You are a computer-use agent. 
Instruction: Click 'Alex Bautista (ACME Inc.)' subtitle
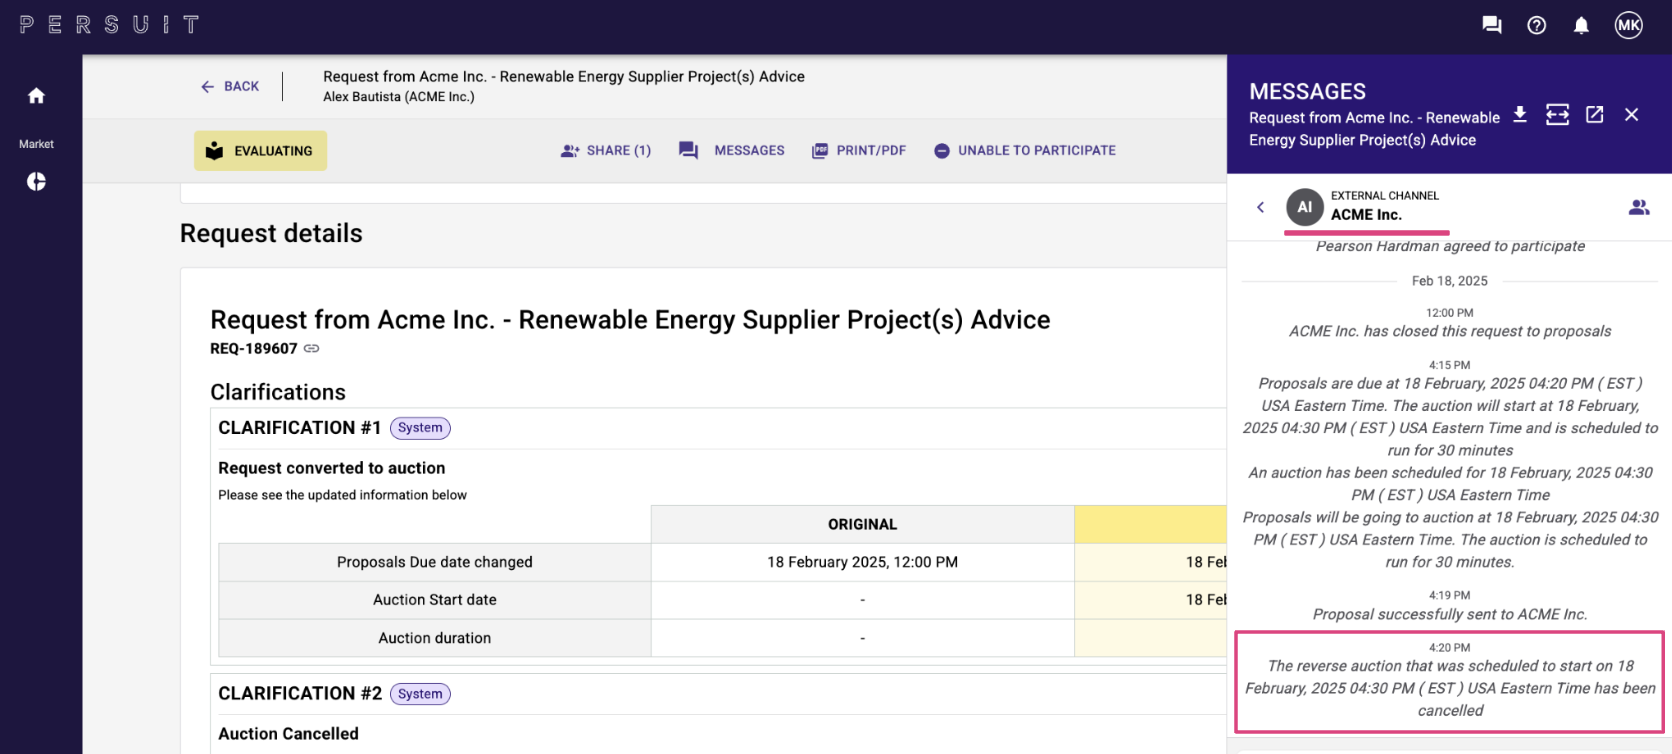tap(399, 97)
